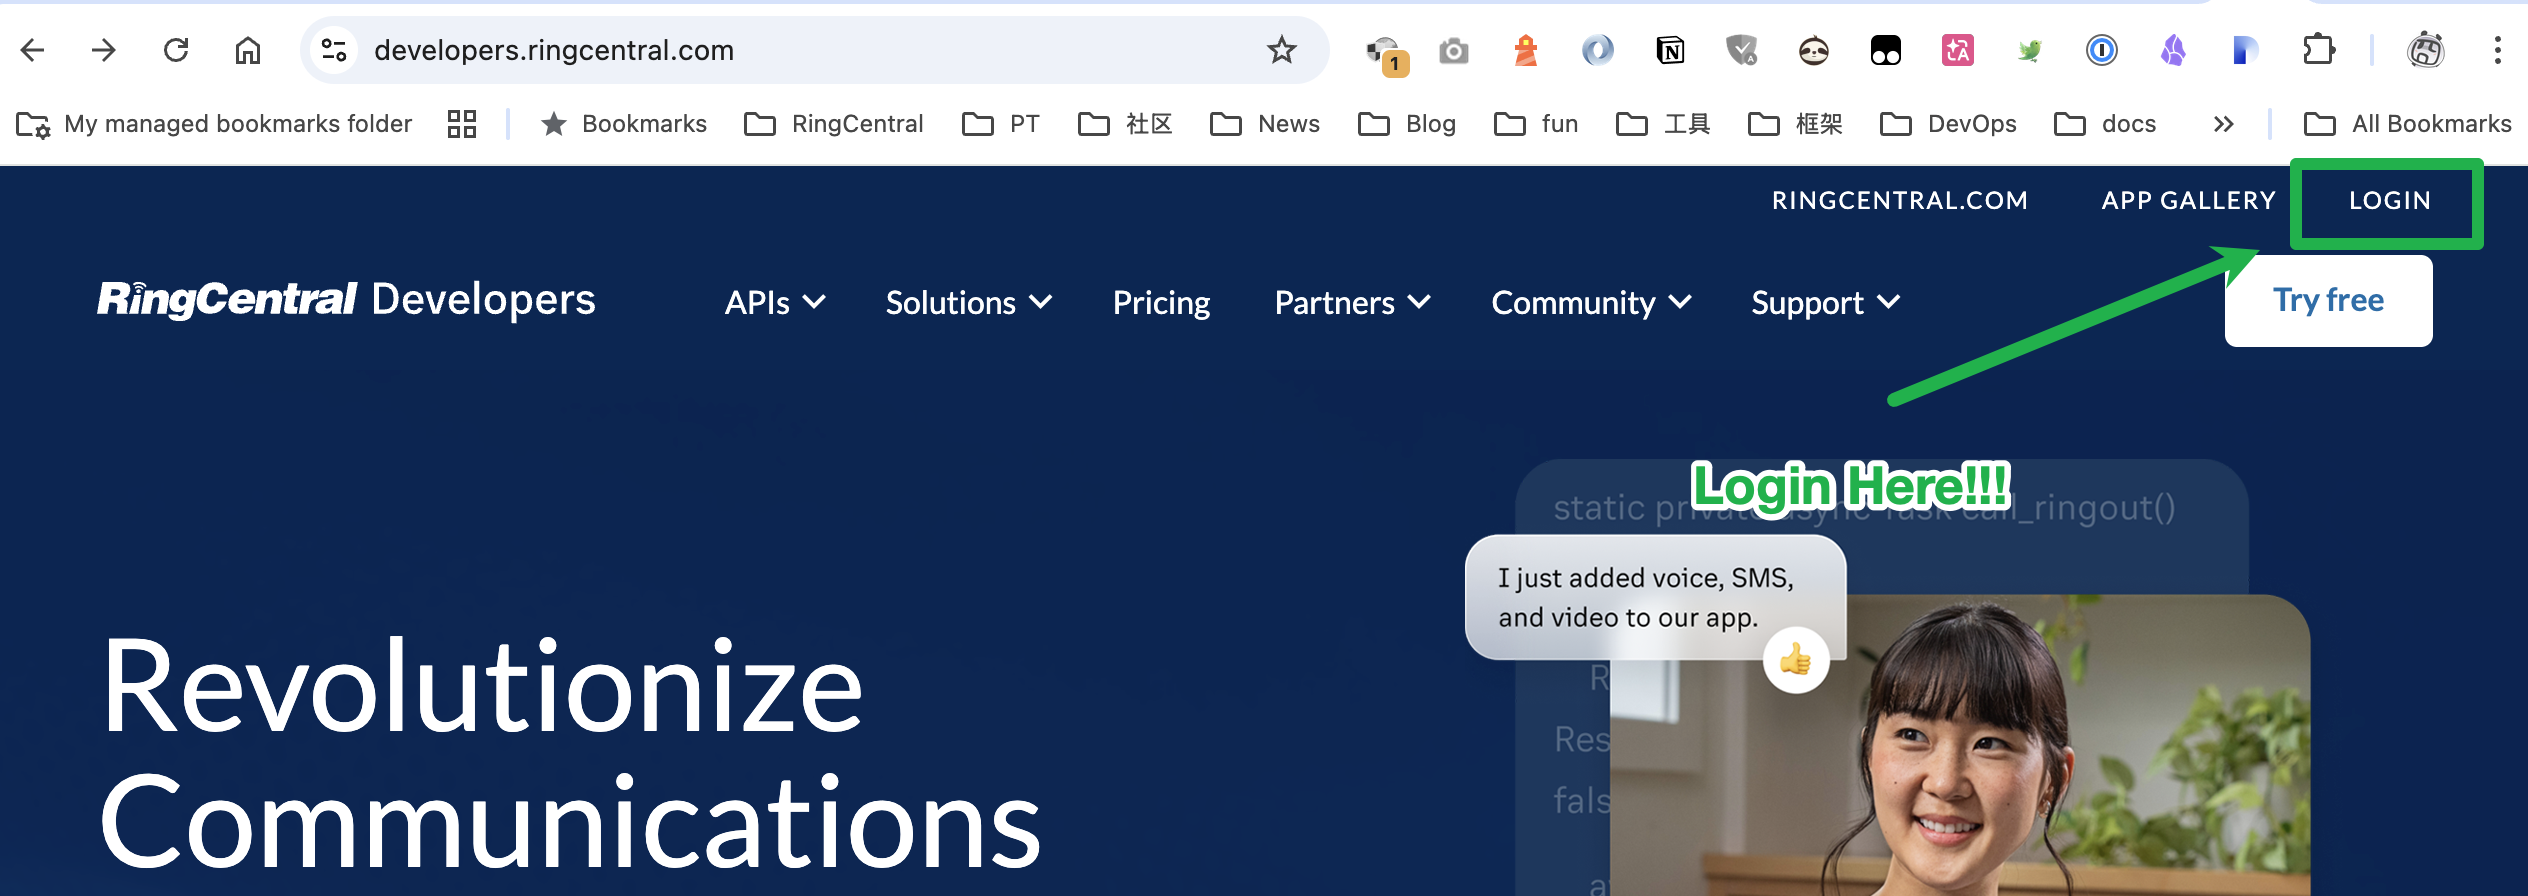
Task: Click the smiling woman hero image
Action: point(1960,746)
